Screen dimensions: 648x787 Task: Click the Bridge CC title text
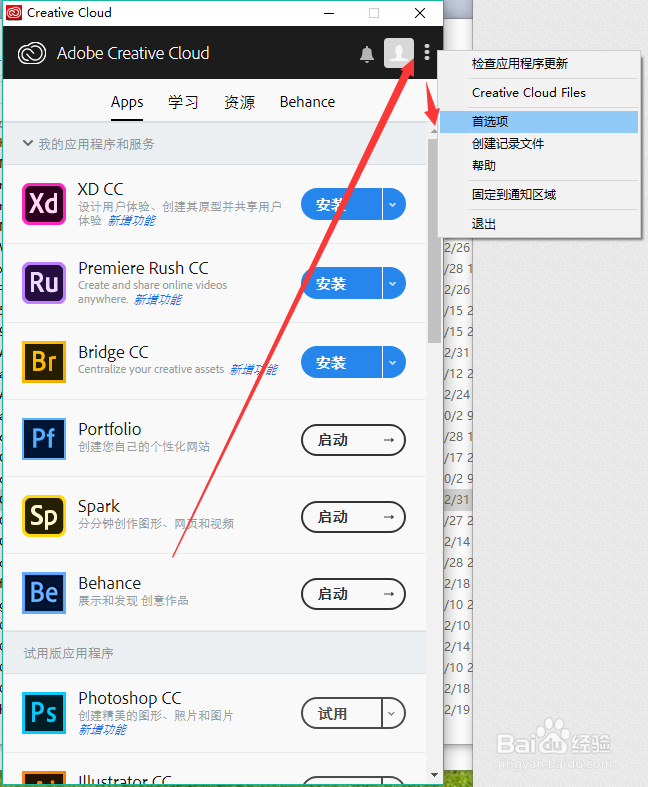pos(113,352)
